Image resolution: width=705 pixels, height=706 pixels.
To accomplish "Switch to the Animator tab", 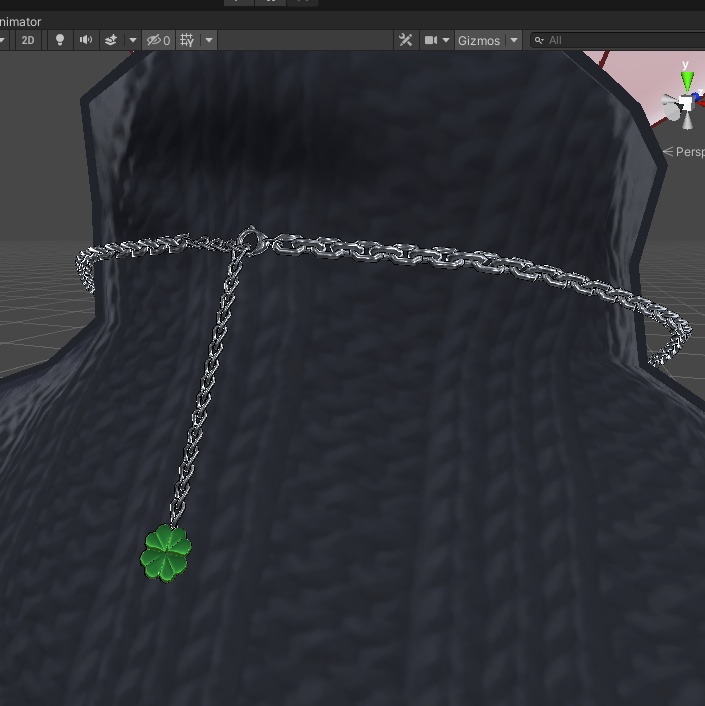I will pos(20,22).
